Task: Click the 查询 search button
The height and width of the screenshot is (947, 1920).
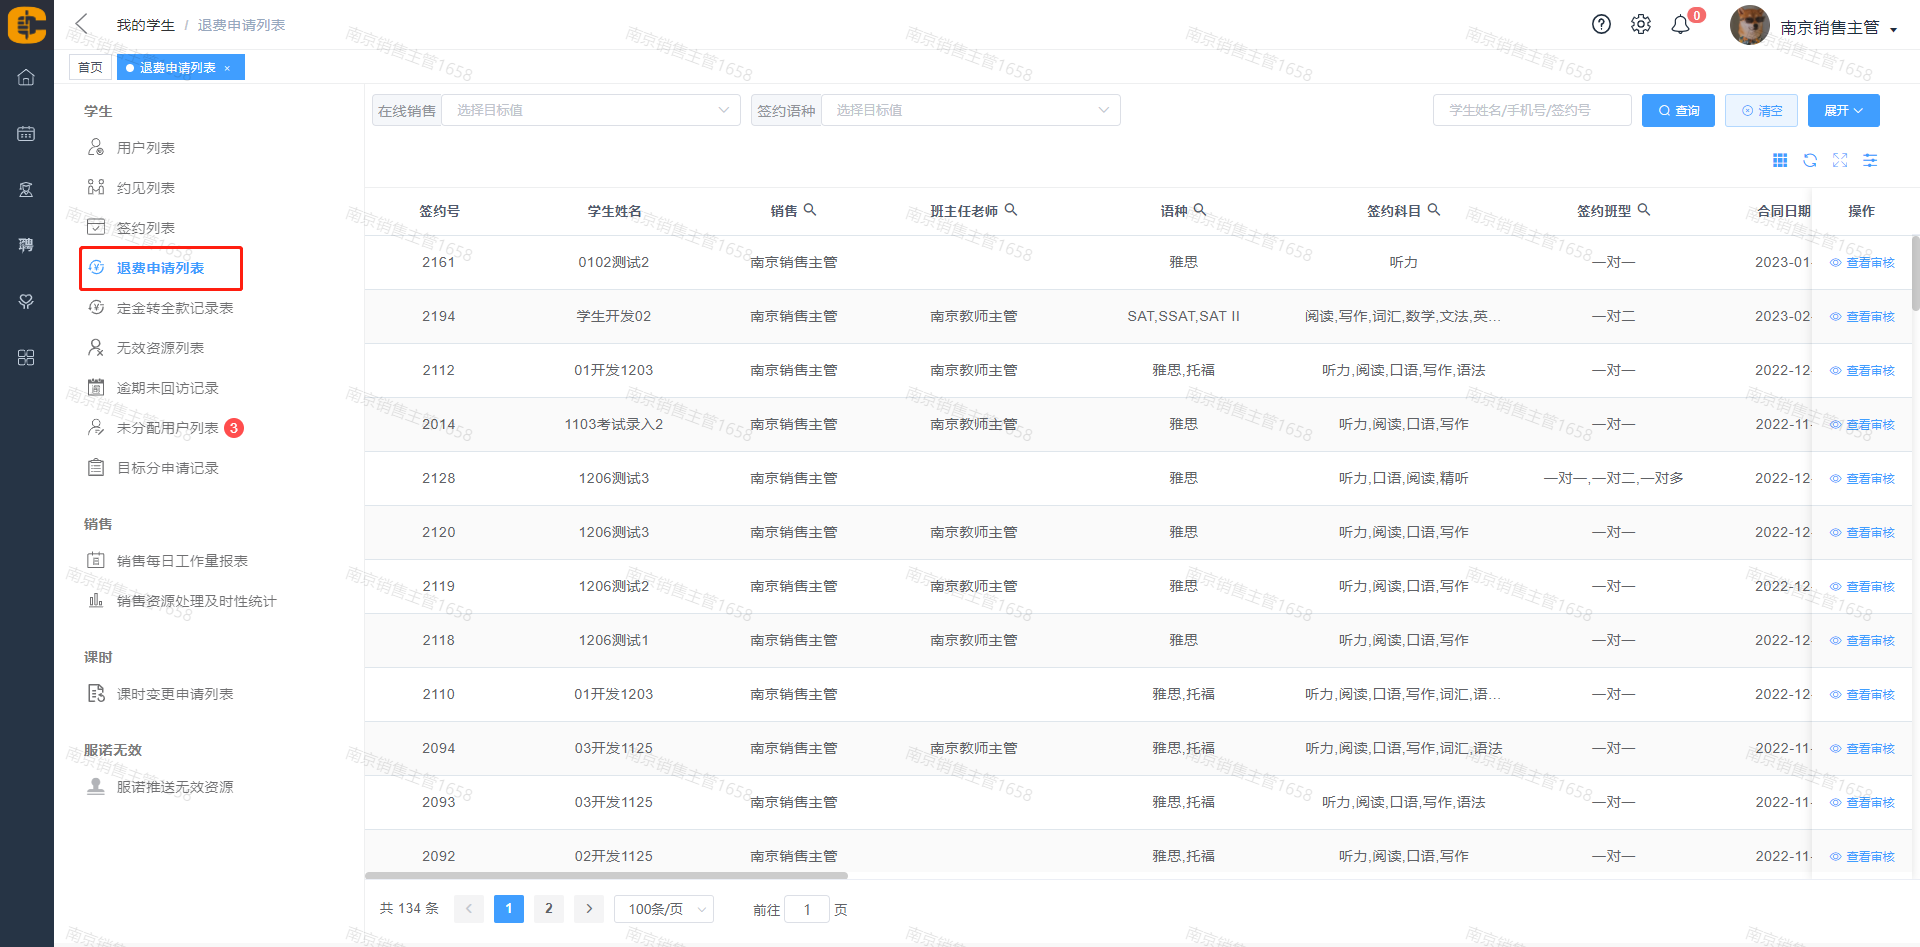Action: click(1678, 110)
